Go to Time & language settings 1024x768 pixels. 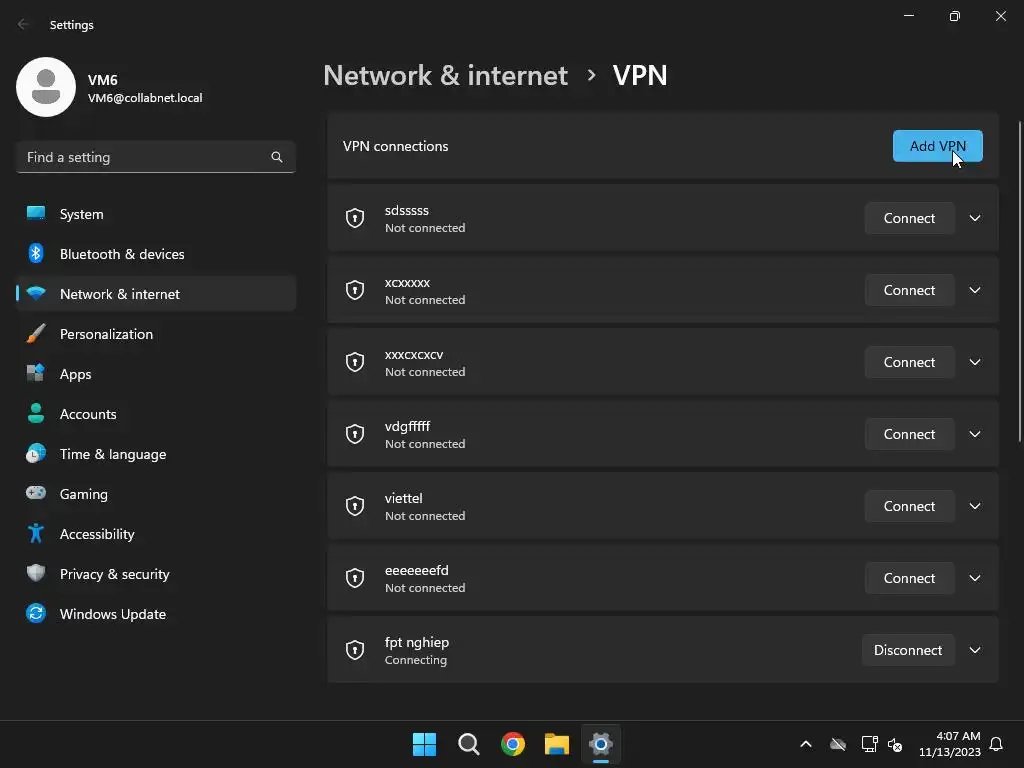[113, 454]
